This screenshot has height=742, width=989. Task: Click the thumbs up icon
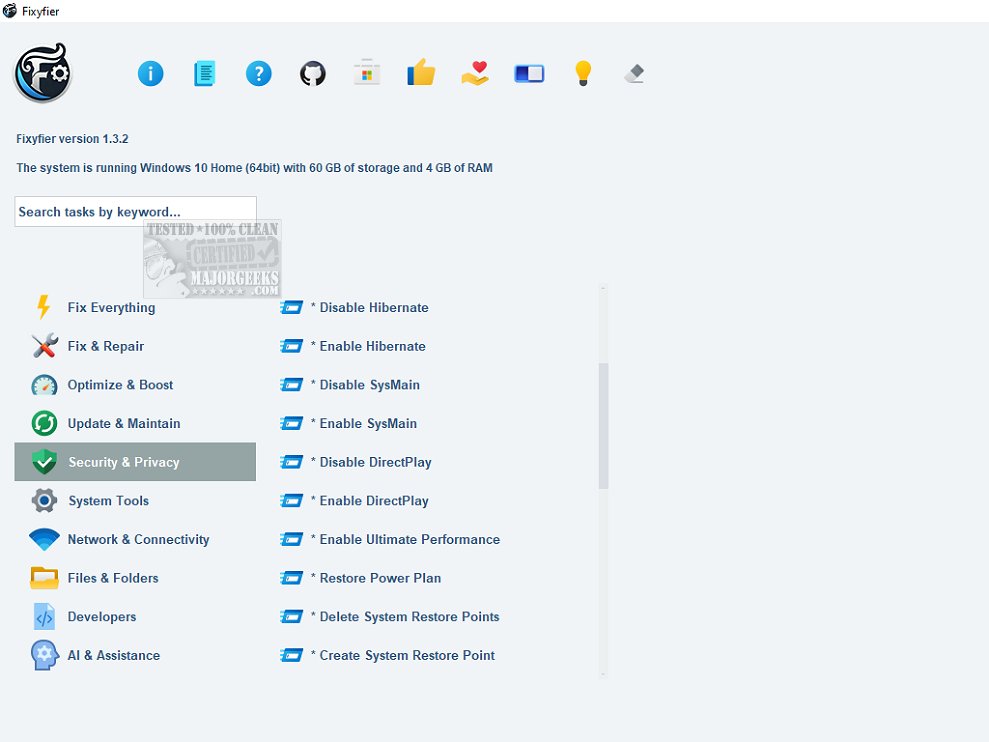pyautogui.click(x=421, y=73)
